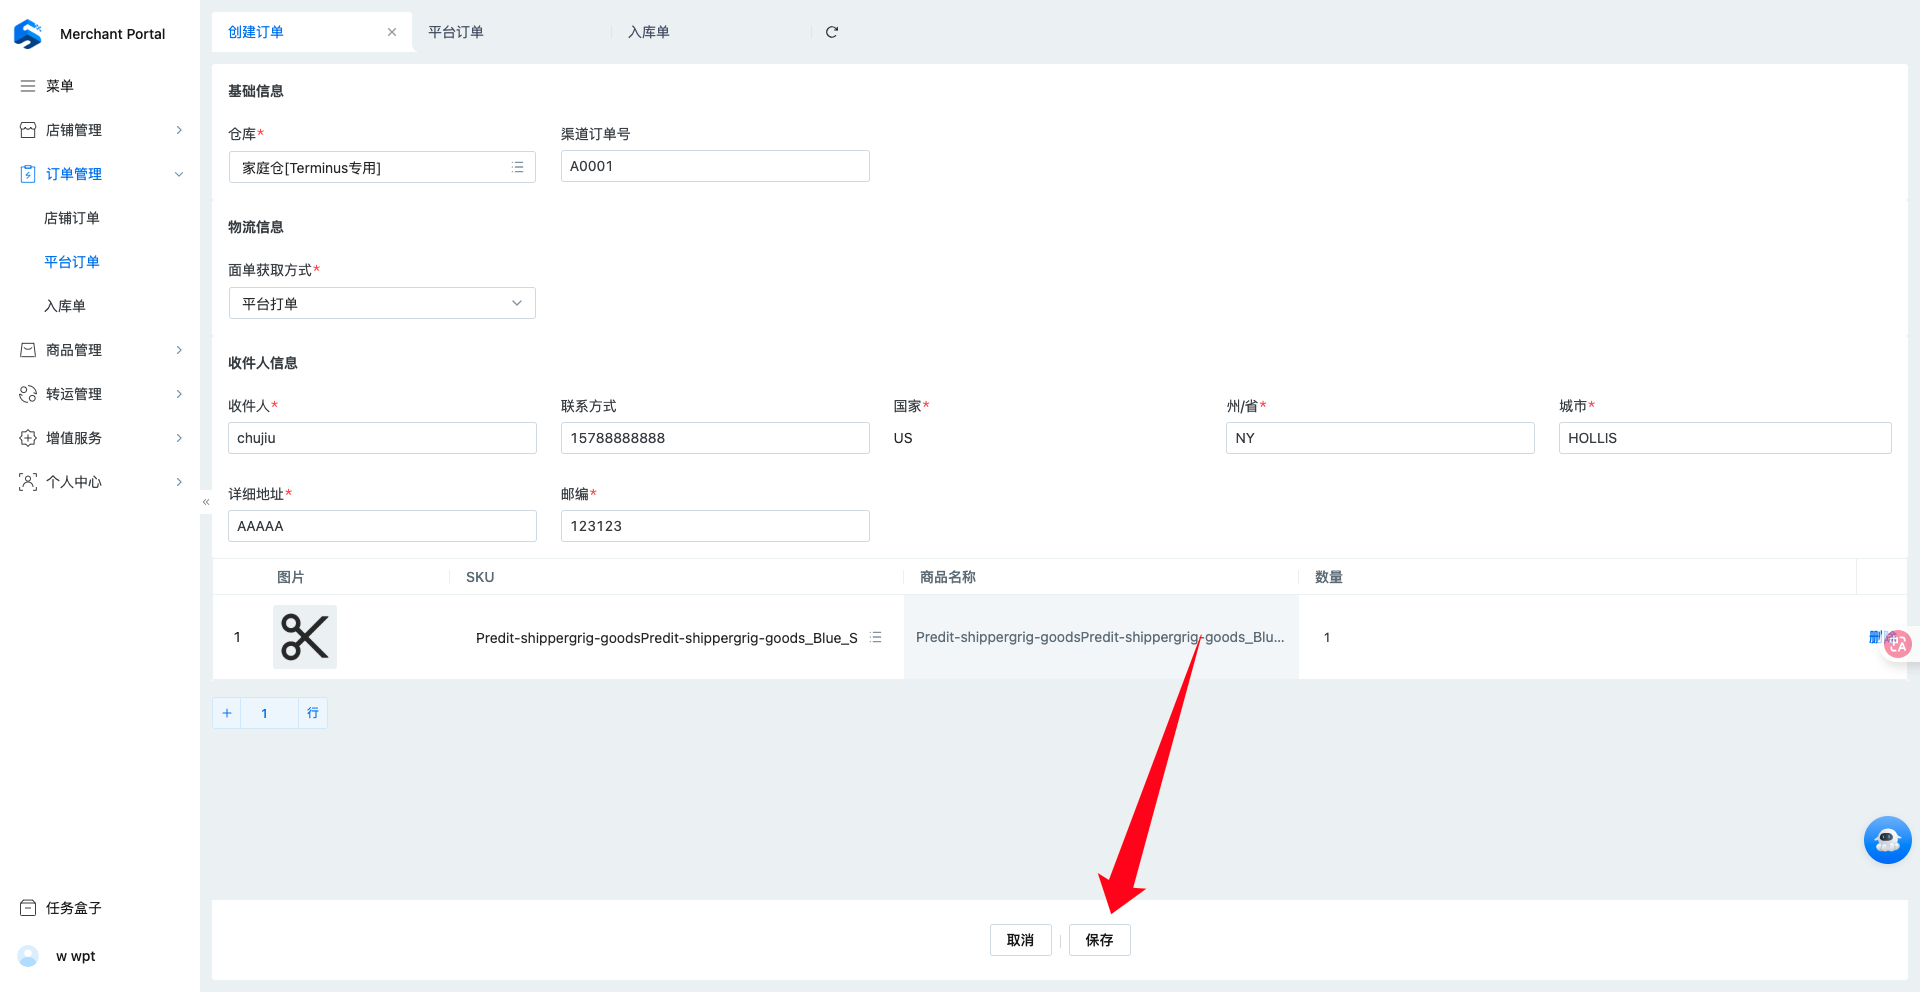Close the 创建订单 tab
The height and width of the screenshot is (992, 1920).
point(392,32)
